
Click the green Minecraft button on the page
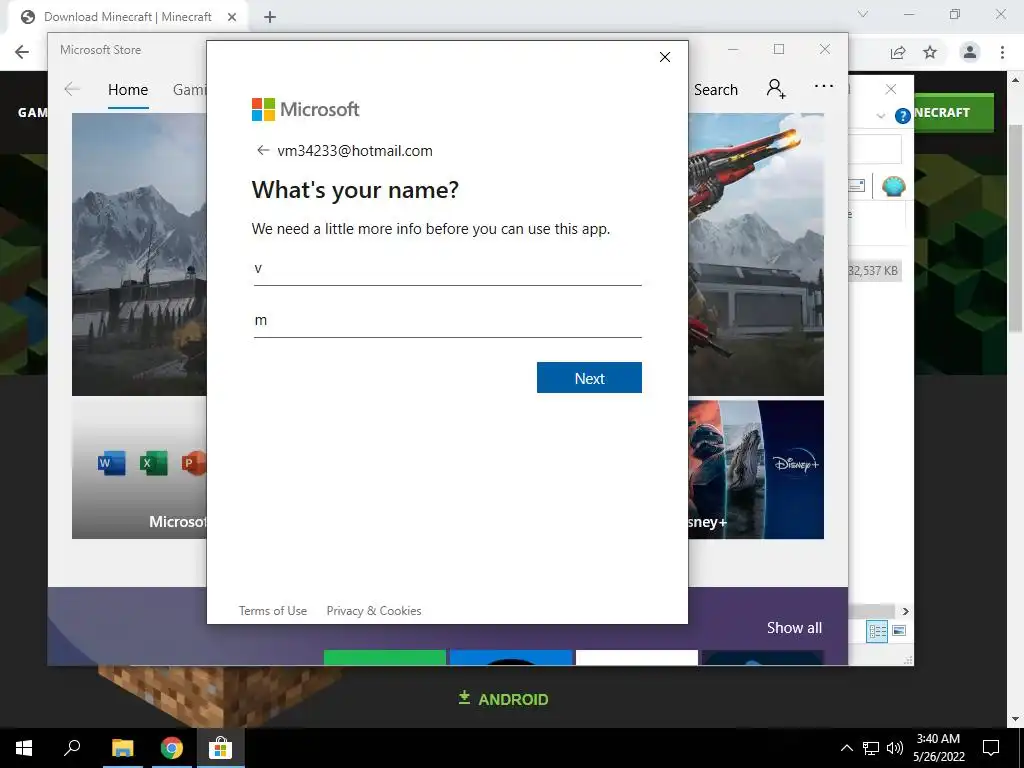[953, 112]
